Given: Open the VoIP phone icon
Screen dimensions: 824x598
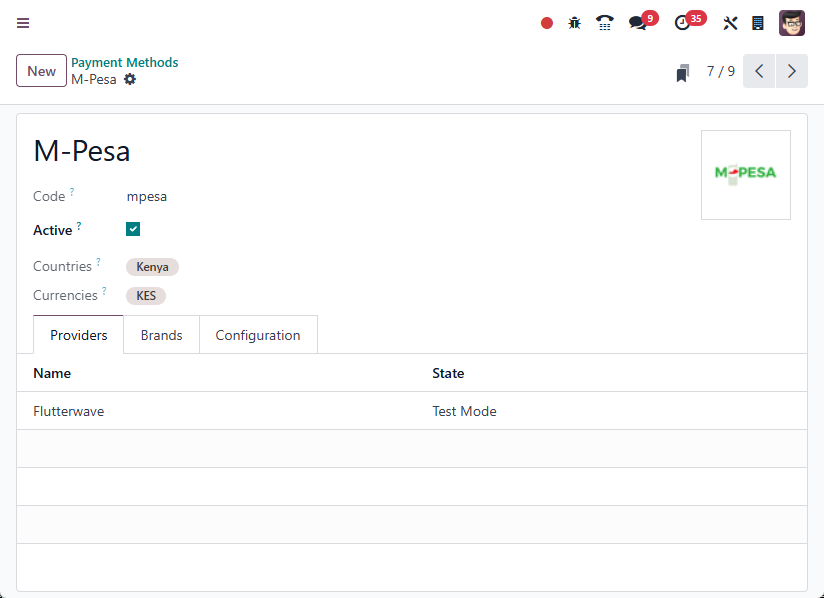Looking at the screenshot, I should [x=604, y=23].
